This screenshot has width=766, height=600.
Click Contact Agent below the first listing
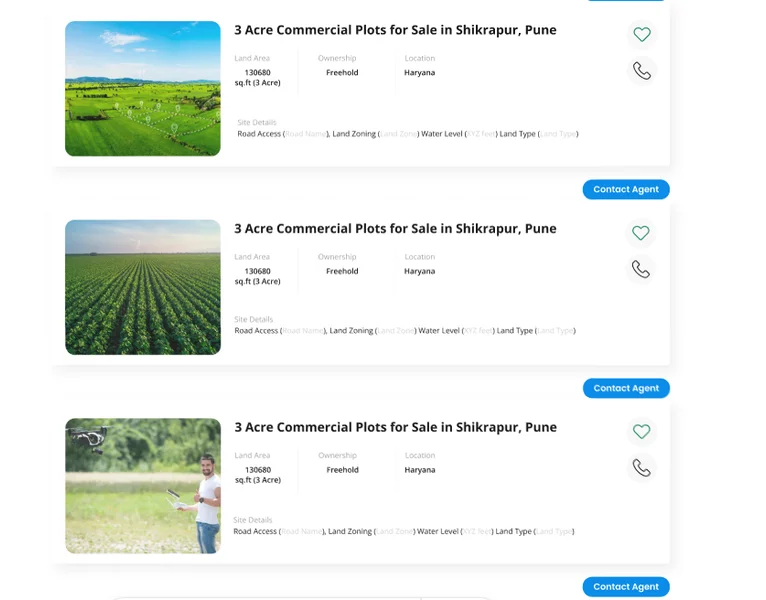pos(626,190)
